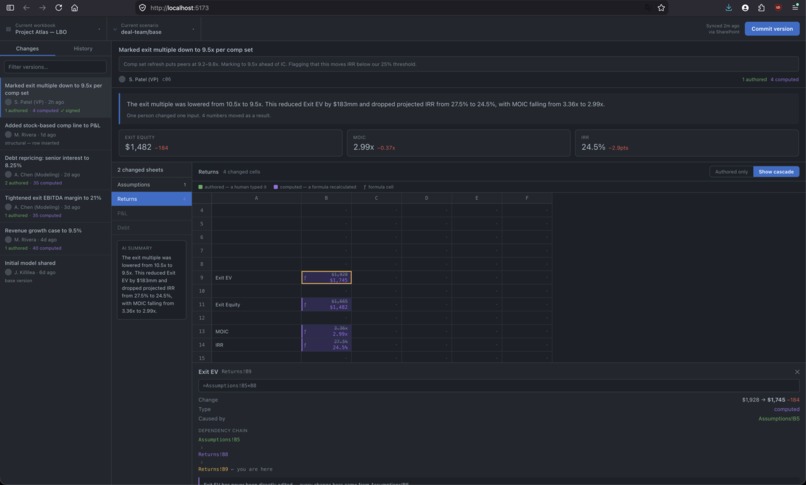The height and width of the screenshot is (485, 806).
Task: Click 'Returns!B8' in the dependency chain
Action: pyautogui.click(x=213, y=454)
